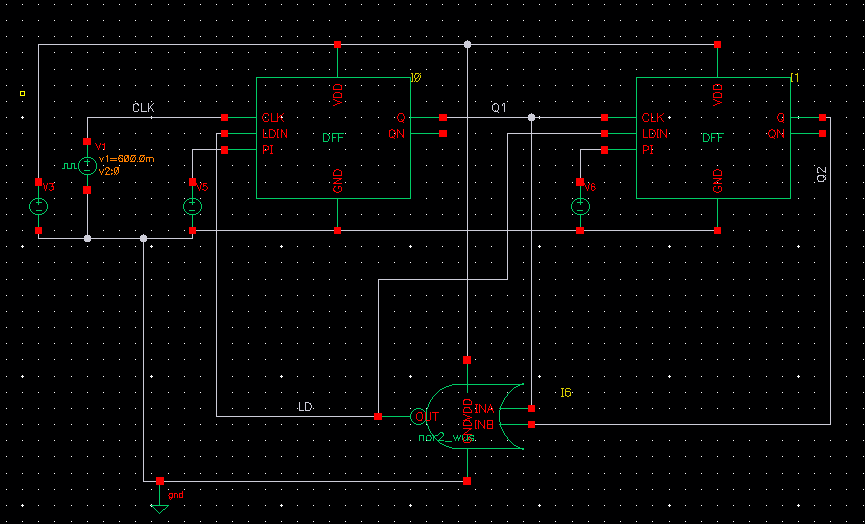865x524 pixels.
Task: Click the V6 source name label
Action: 590,187
